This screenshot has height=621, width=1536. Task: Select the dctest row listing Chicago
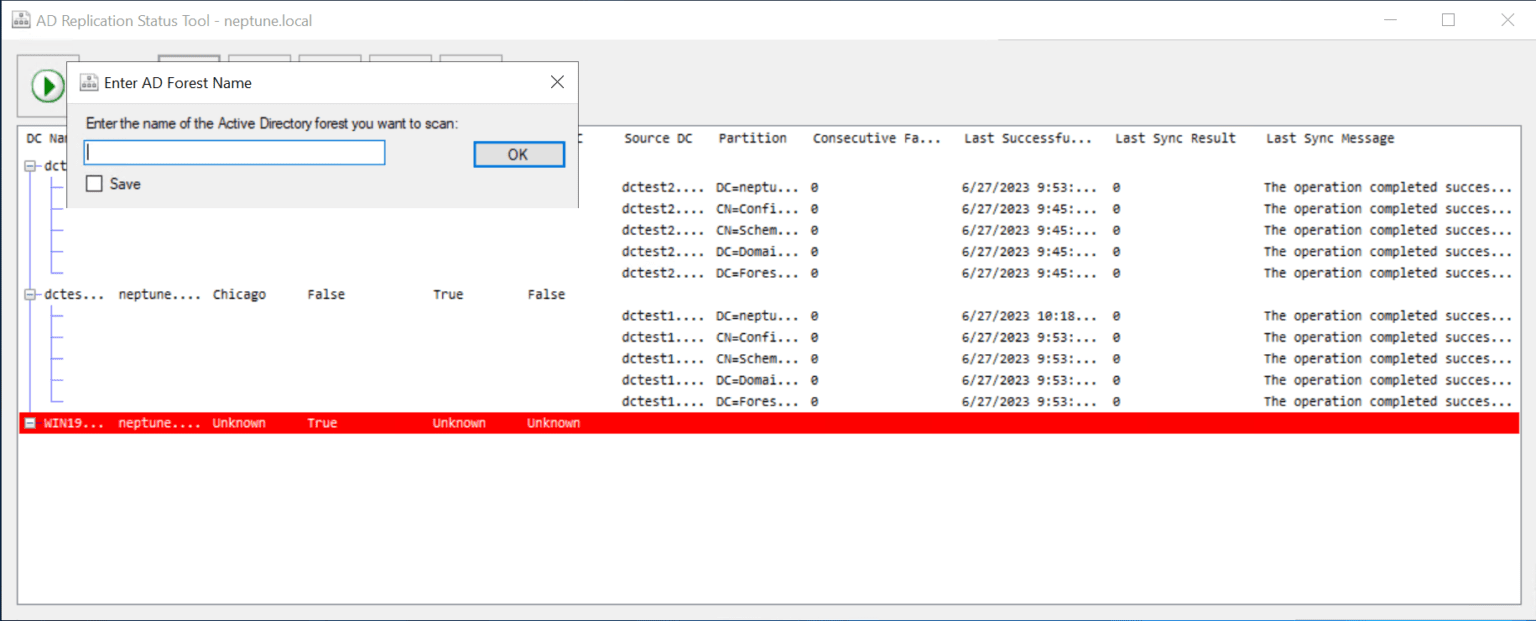(240, 293)
